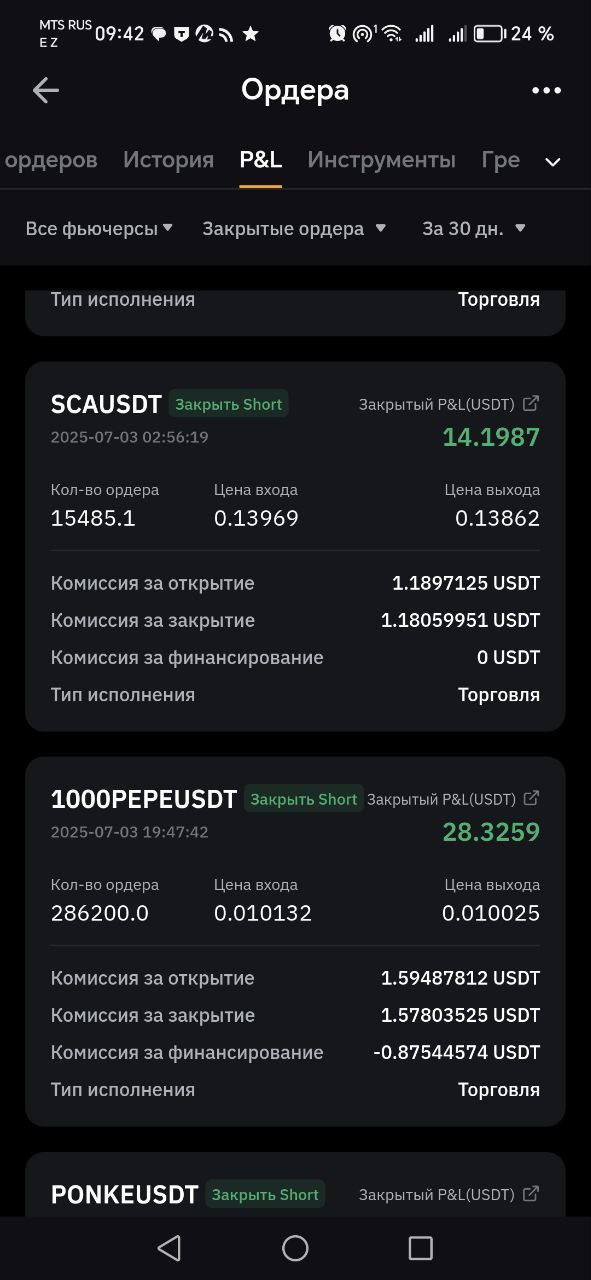Open the three-dots more menu
The width and height of the screenshot is (591, 1280).
click(x=546, y=90)
